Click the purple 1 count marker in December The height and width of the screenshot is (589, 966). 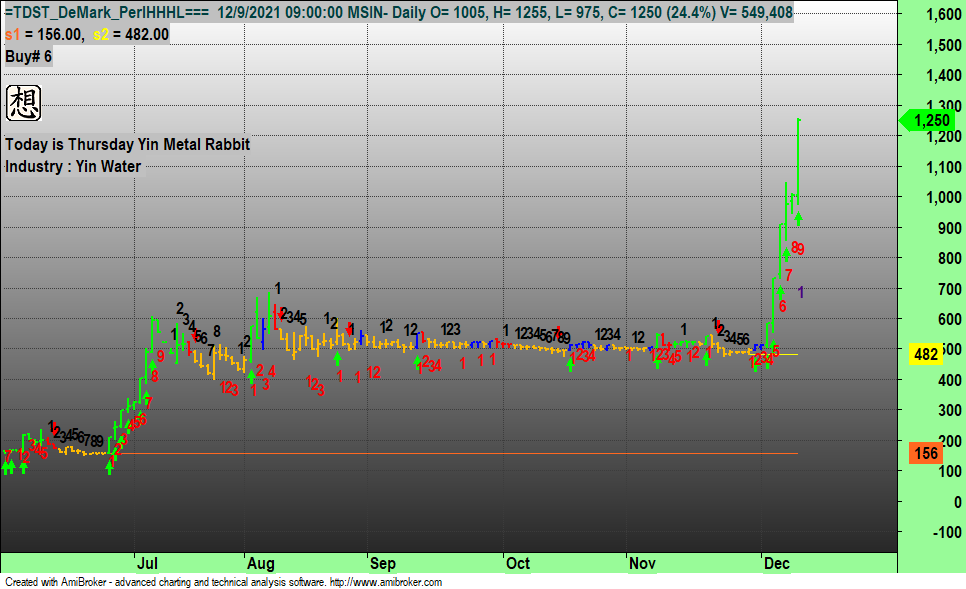click(801, 292)
